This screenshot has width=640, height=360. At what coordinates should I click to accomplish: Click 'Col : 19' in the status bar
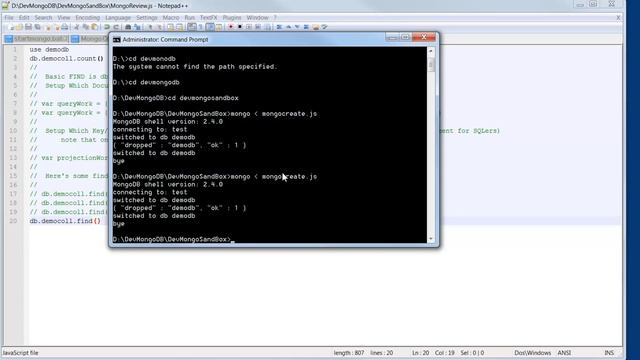pos(445,353)
